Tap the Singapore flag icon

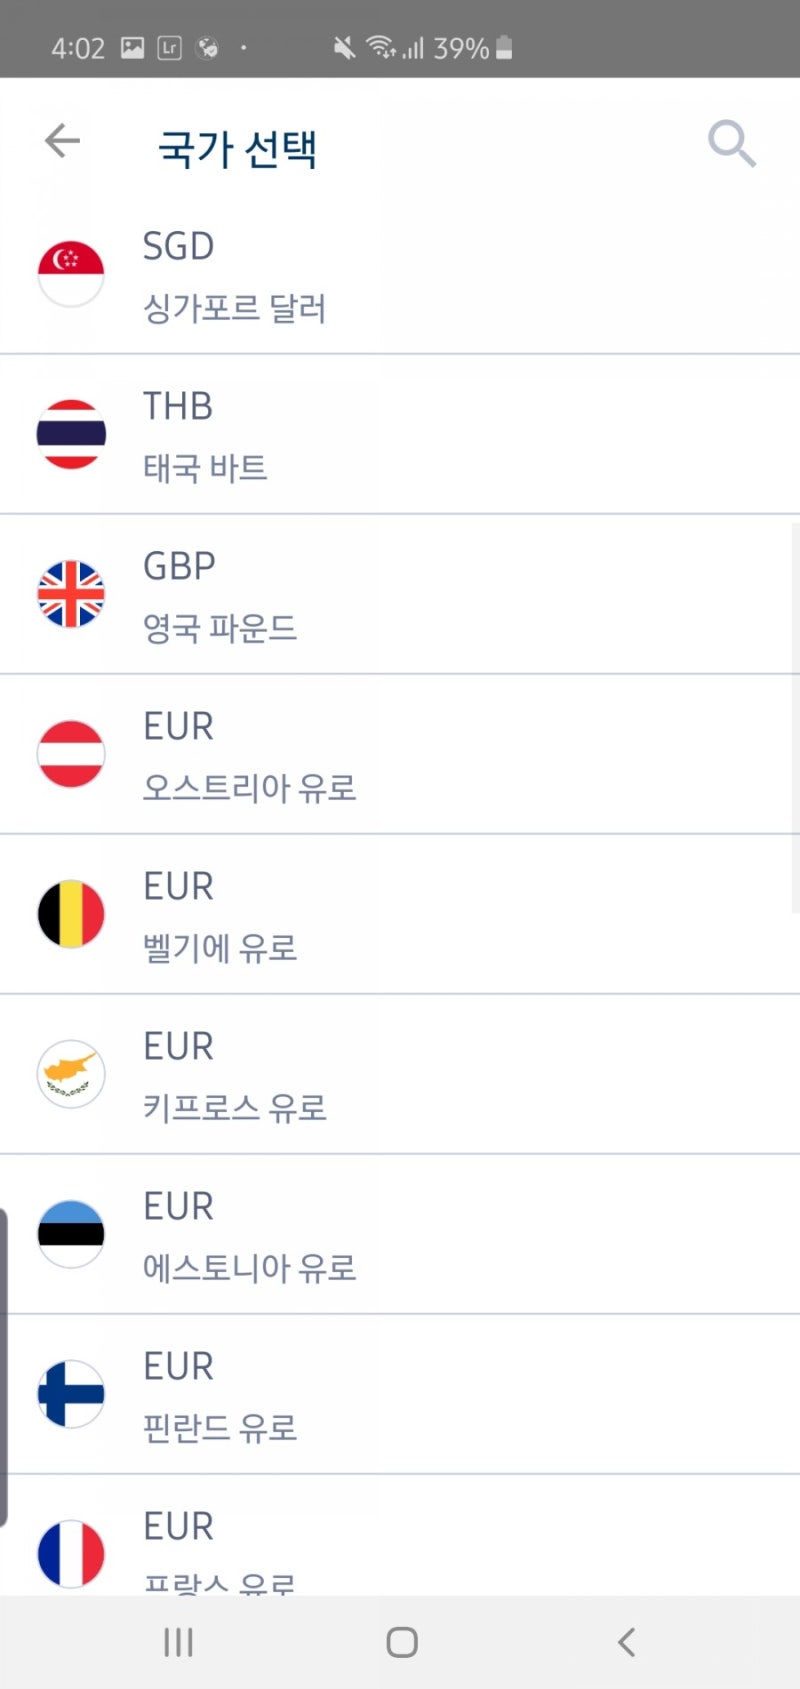click(x=71, y=274)
